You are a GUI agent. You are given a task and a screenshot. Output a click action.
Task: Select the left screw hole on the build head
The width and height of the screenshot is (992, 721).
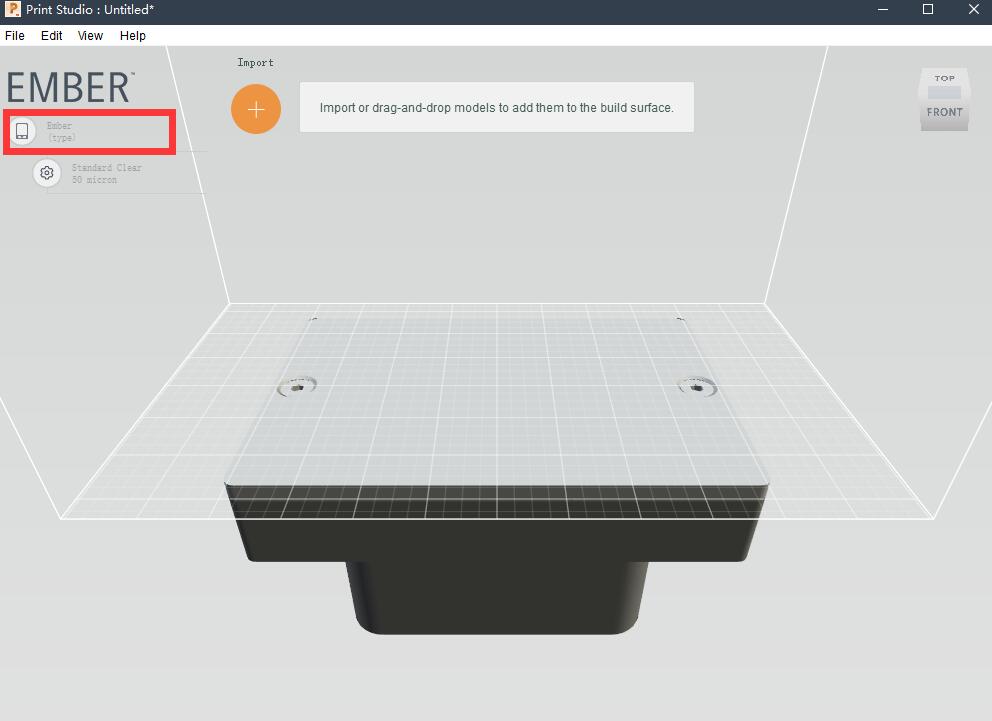[296, 385]
